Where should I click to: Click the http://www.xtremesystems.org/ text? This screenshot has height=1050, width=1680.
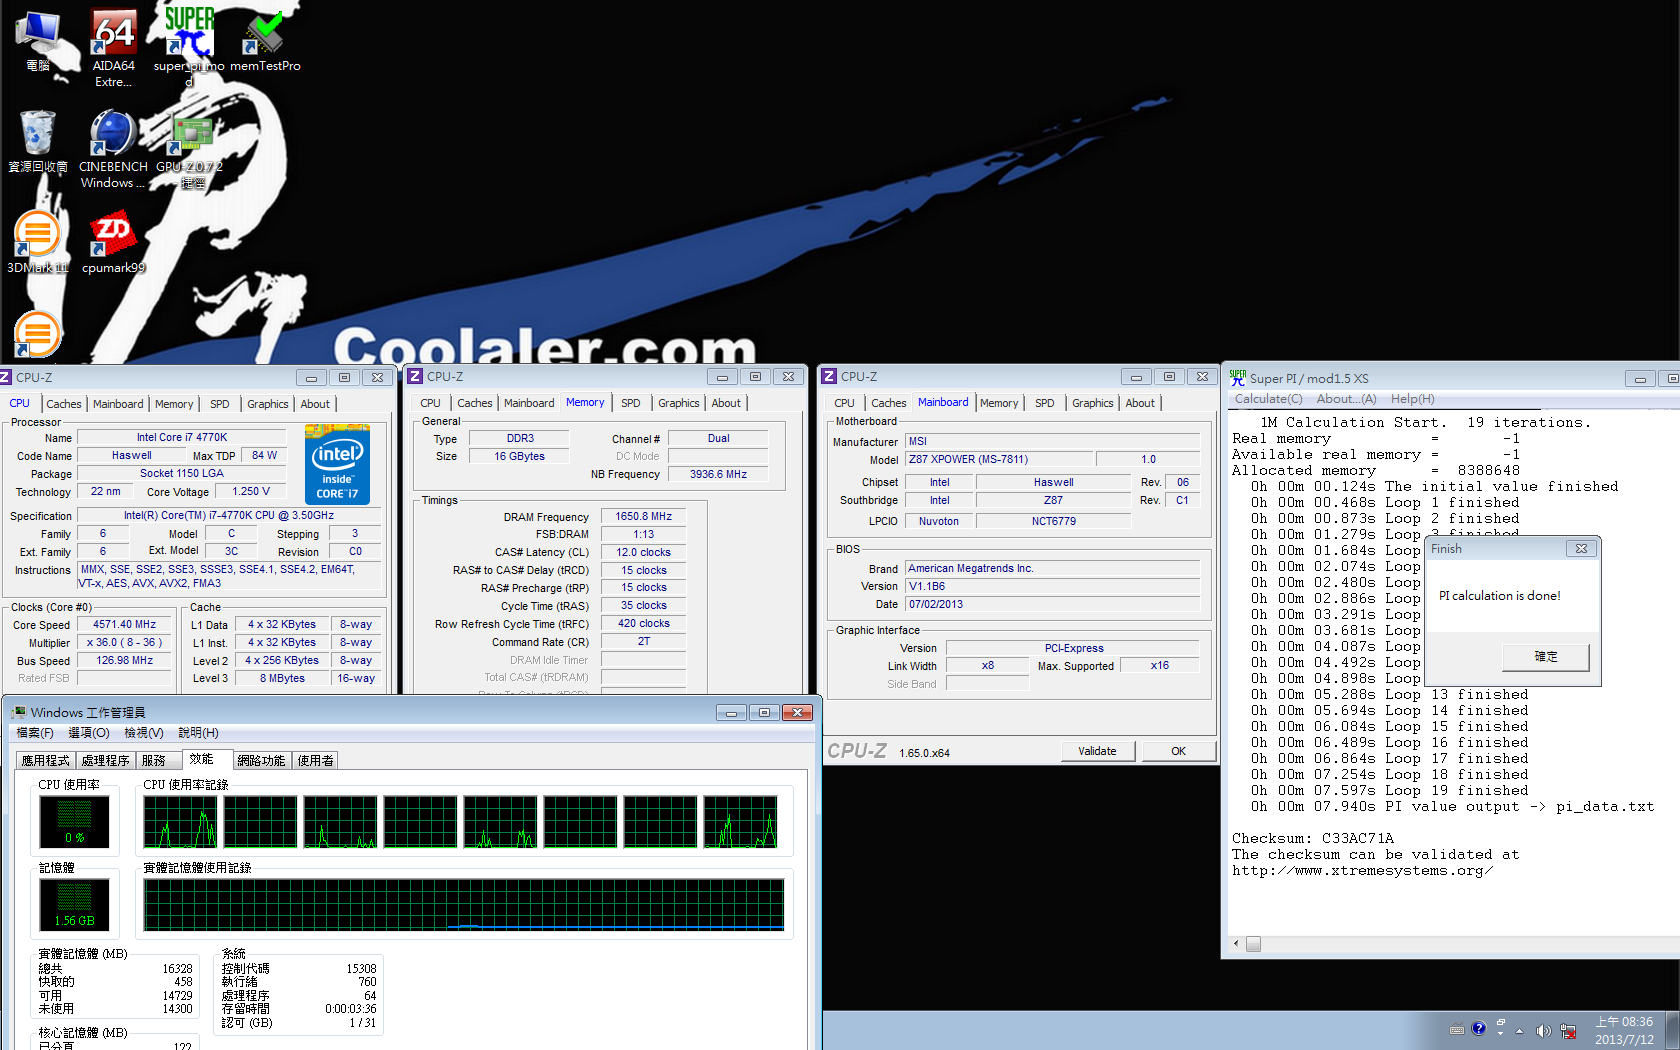pos(1362,870)
